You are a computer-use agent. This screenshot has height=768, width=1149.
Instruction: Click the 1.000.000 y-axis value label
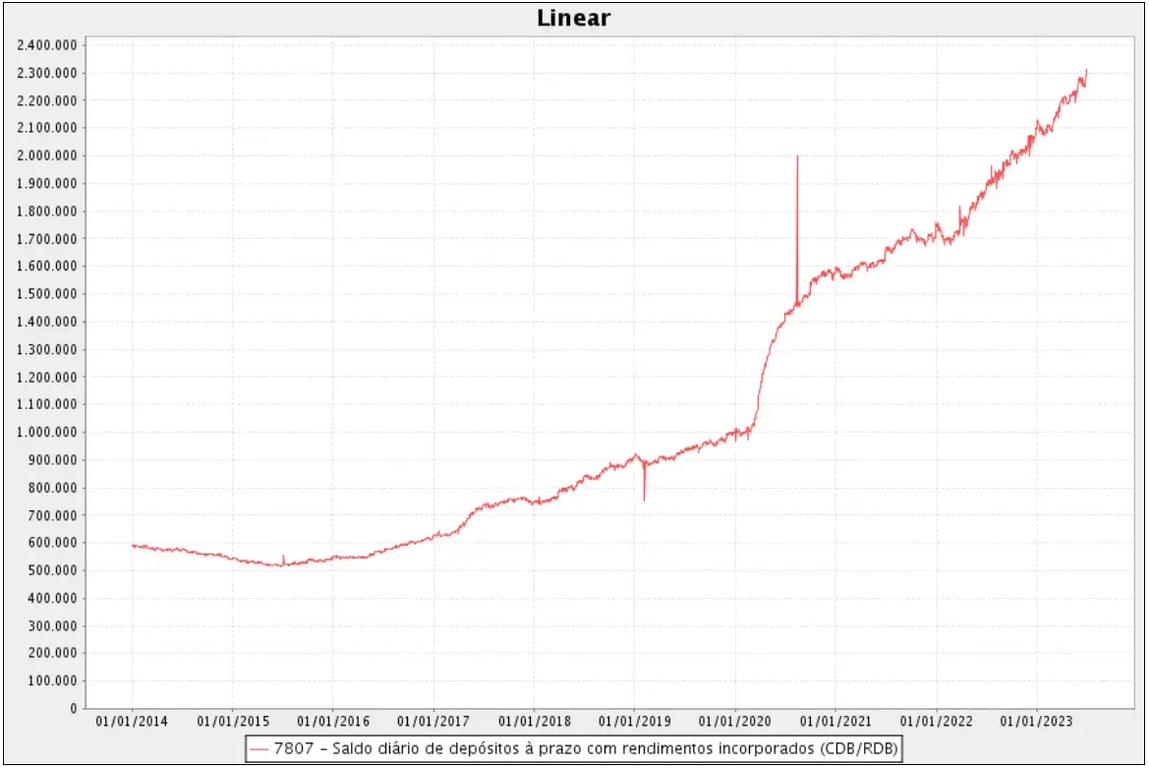47,432
